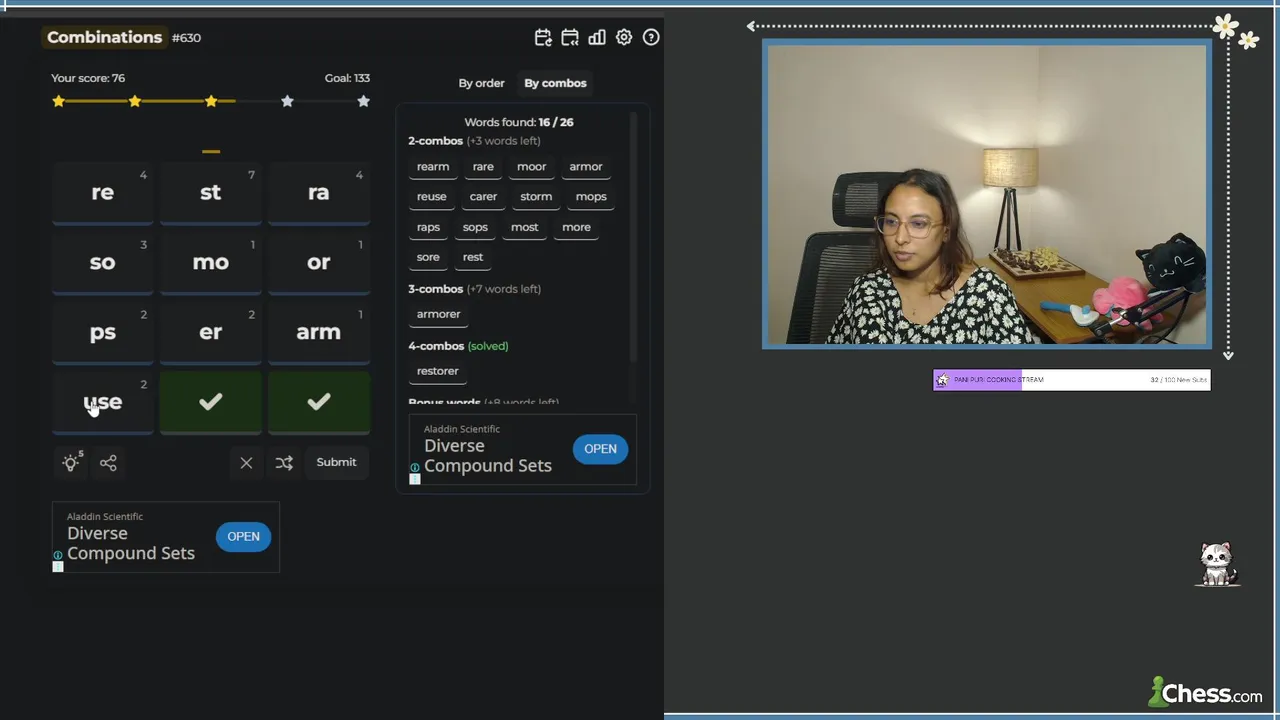Switch to the By order tab
Screen dimensions: 1280x720
pyautogui.click(x=481, y=83)
